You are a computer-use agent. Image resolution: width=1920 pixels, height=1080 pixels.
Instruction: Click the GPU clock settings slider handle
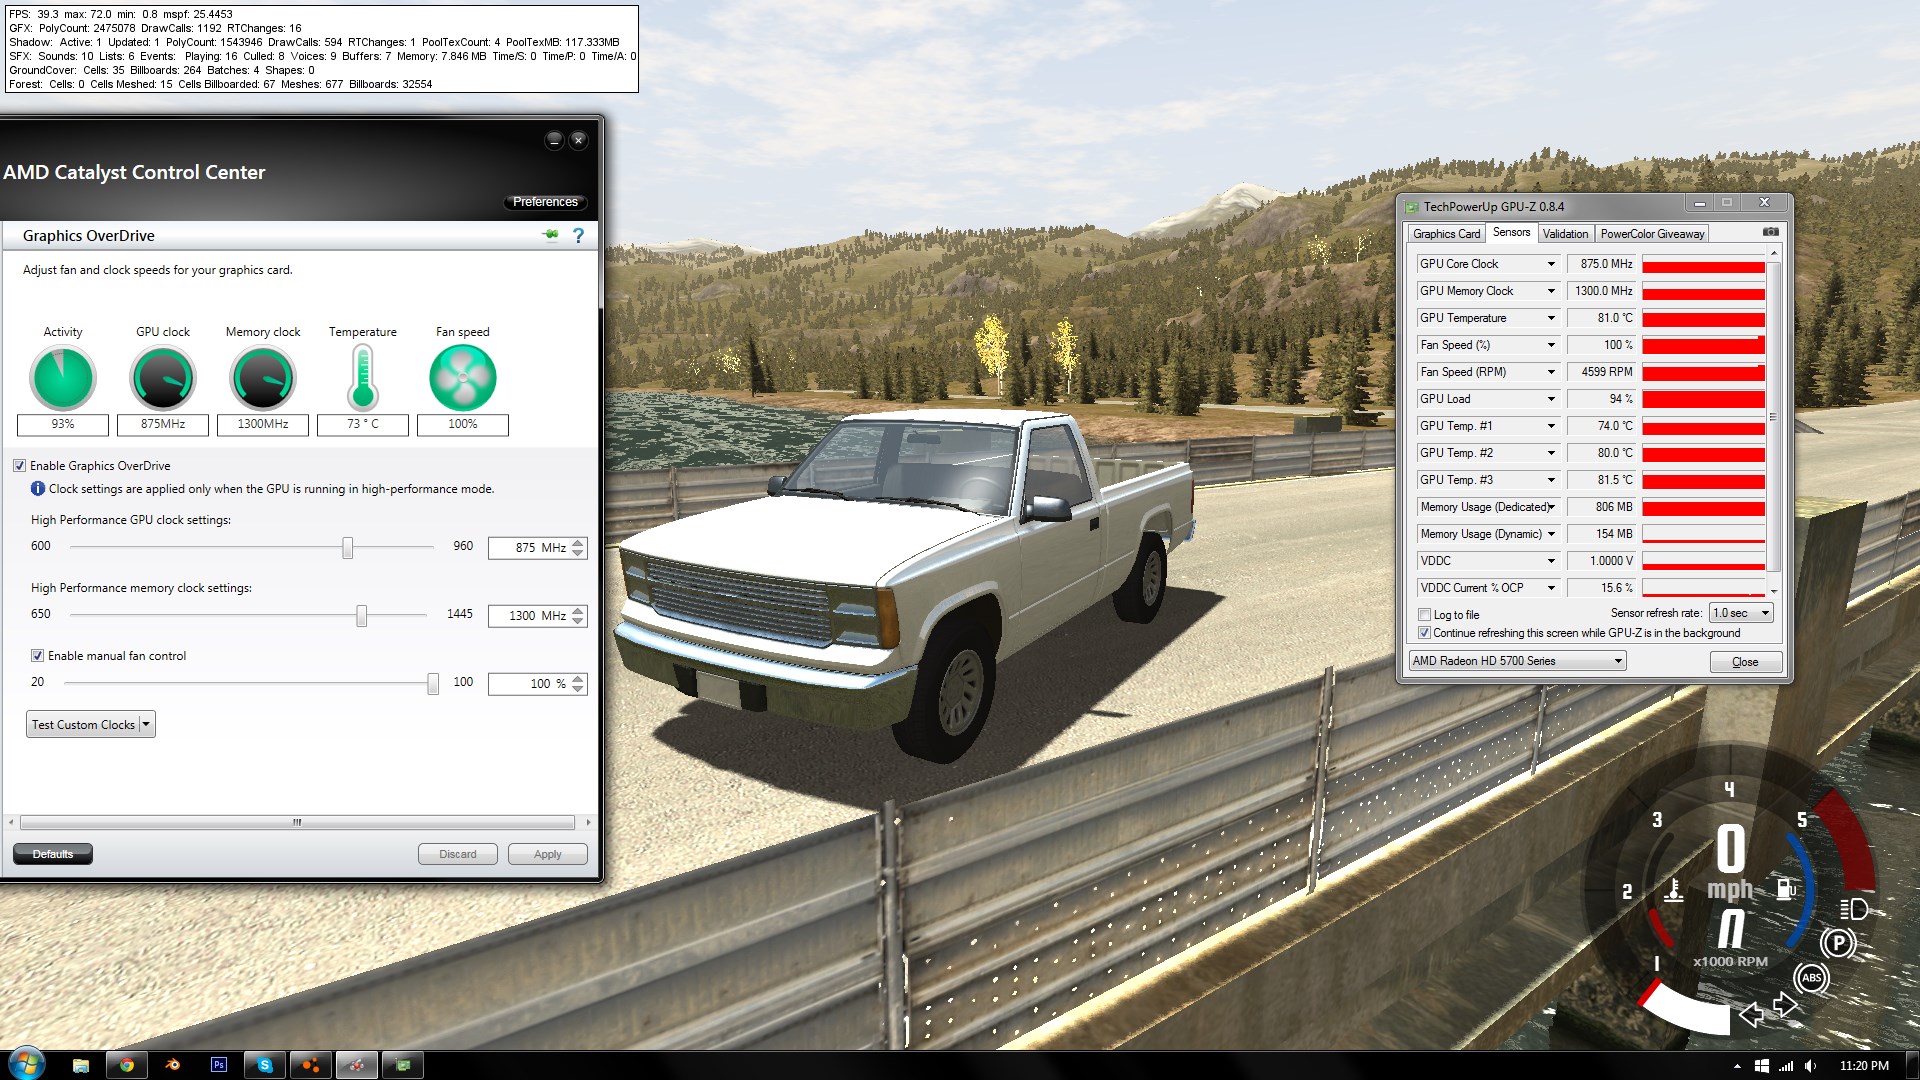347,547
